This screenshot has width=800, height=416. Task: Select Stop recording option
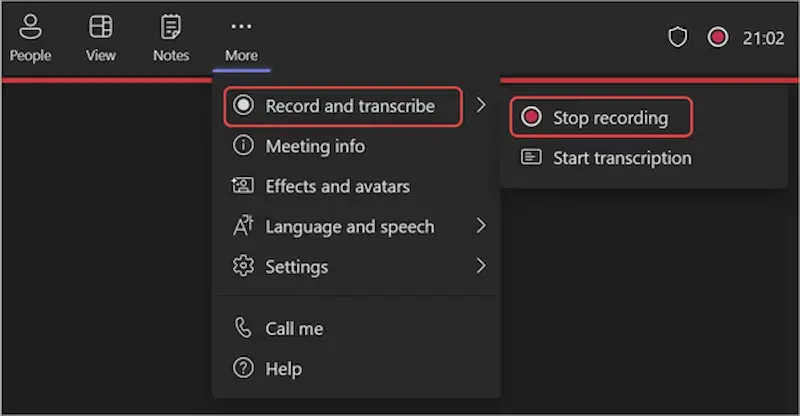click(x=610, y=118)
